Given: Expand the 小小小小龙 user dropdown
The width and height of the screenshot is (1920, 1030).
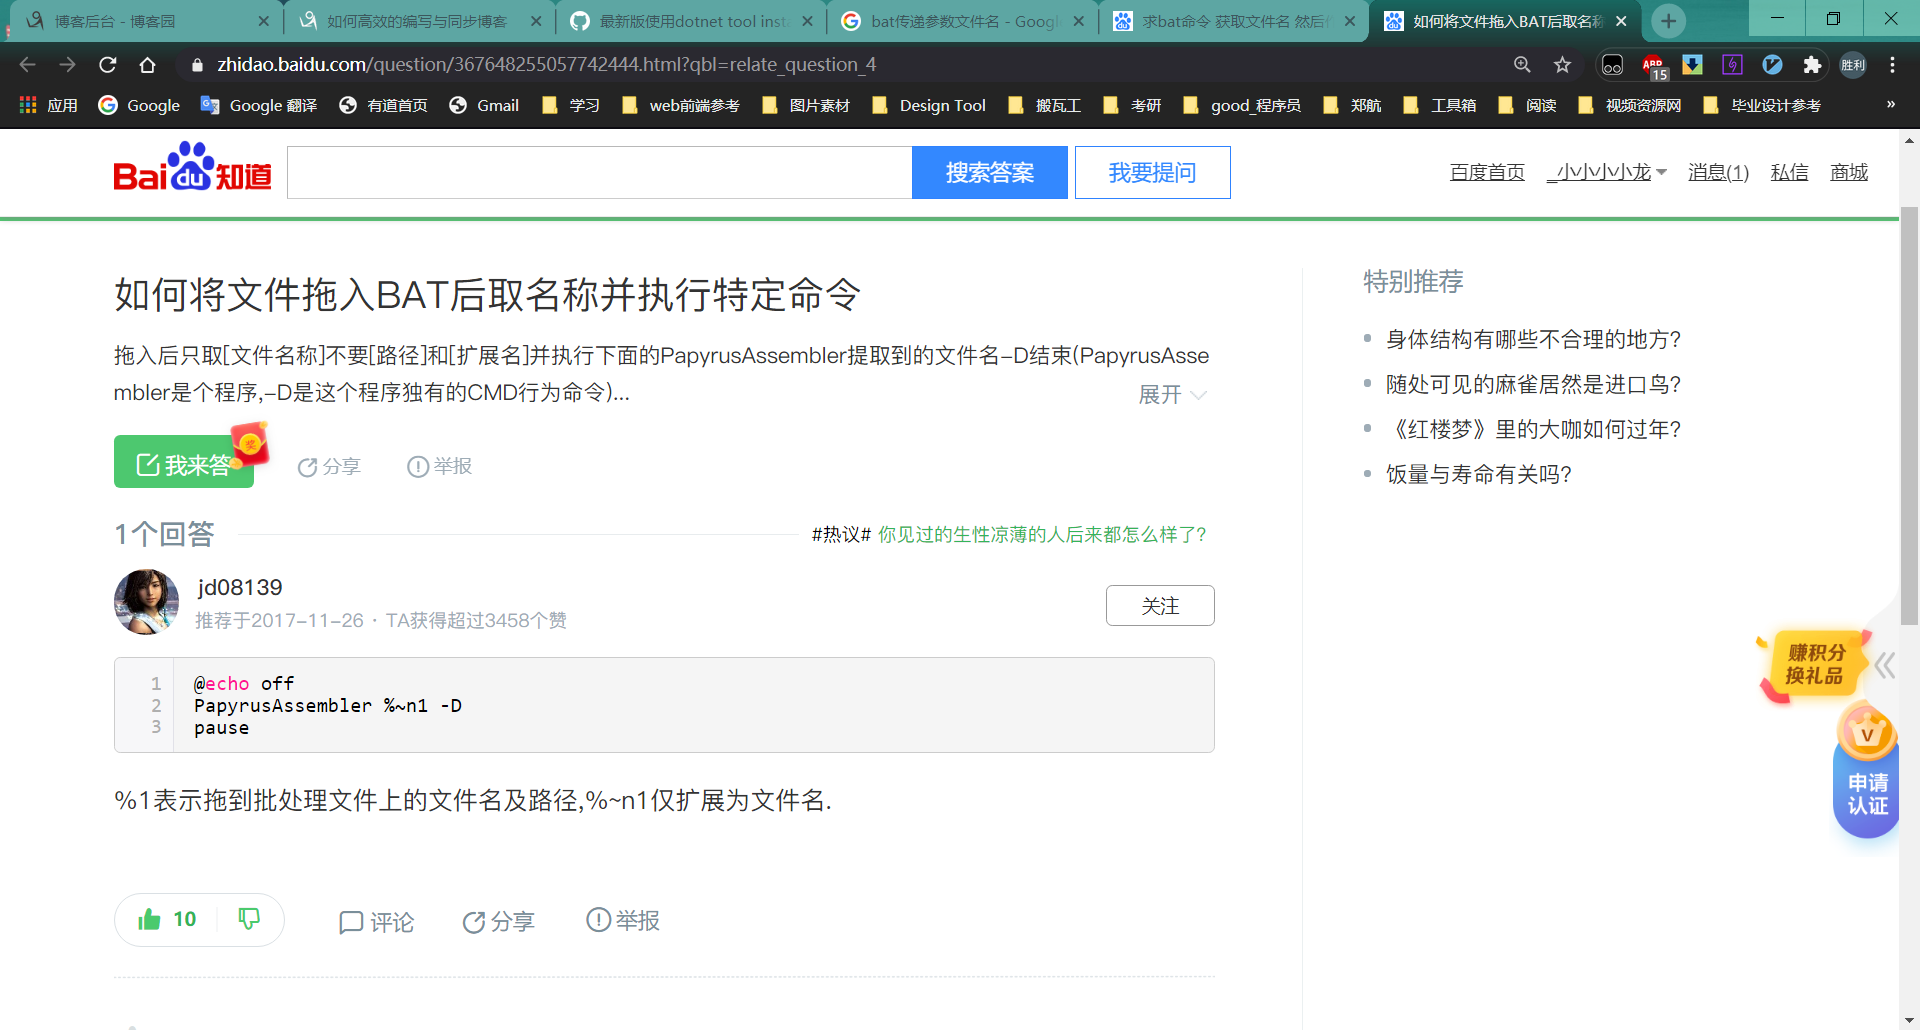Looking at the screenshot, I should click(1606, 172).
